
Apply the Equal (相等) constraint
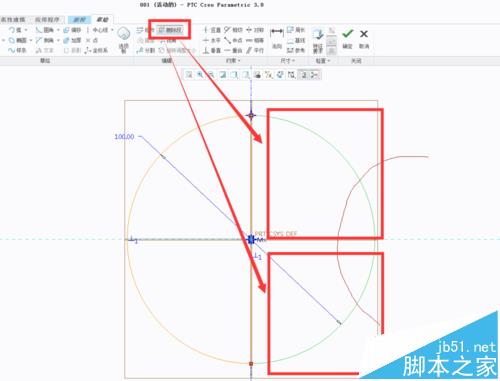pos(255,40)
